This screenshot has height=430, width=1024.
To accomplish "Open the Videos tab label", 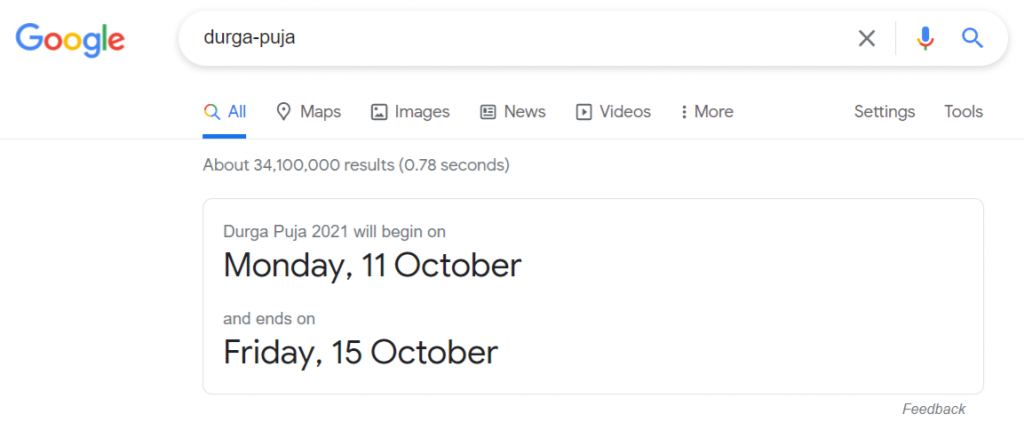I will click(x=625, y=112).
